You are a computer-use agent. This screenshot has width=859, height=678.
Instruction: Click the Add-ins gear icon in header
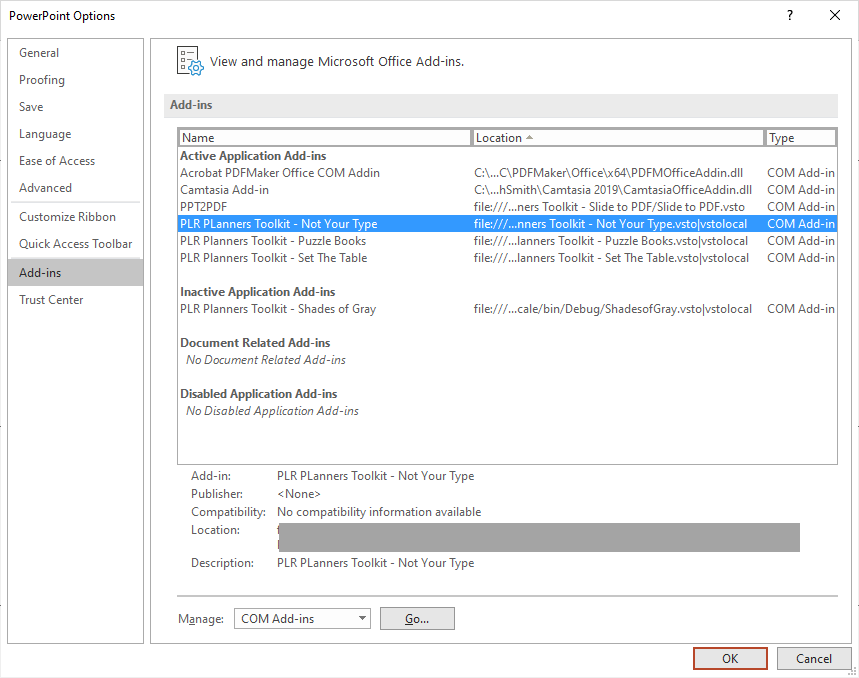click(x=189, y=61)
